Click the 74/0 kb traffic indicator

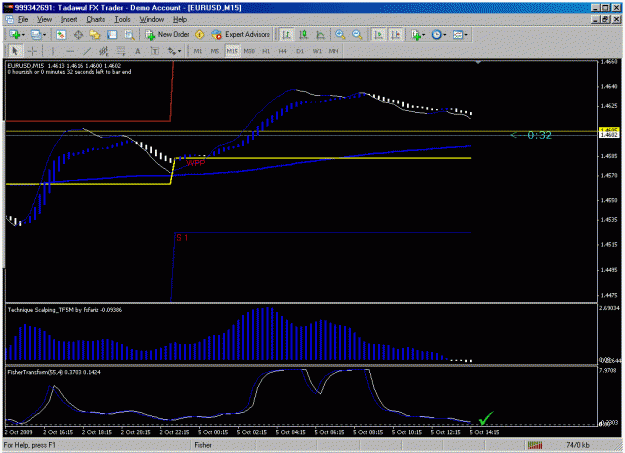(578, 445)
